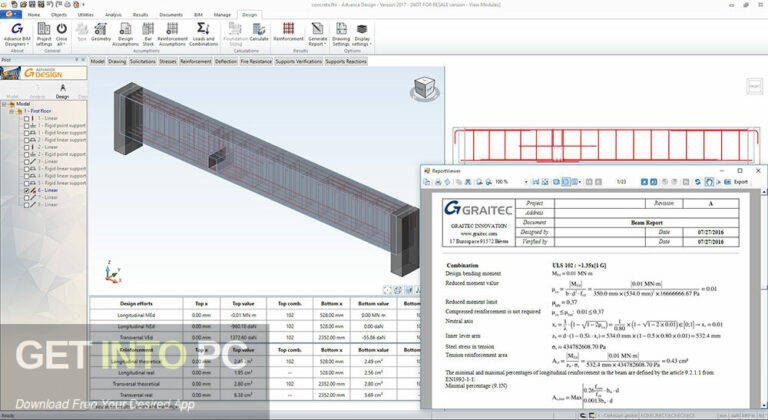The height and width of the screenshot is (420, 768).
Task: Open the Bar Stock tool
Action: (x=148, y=33)
